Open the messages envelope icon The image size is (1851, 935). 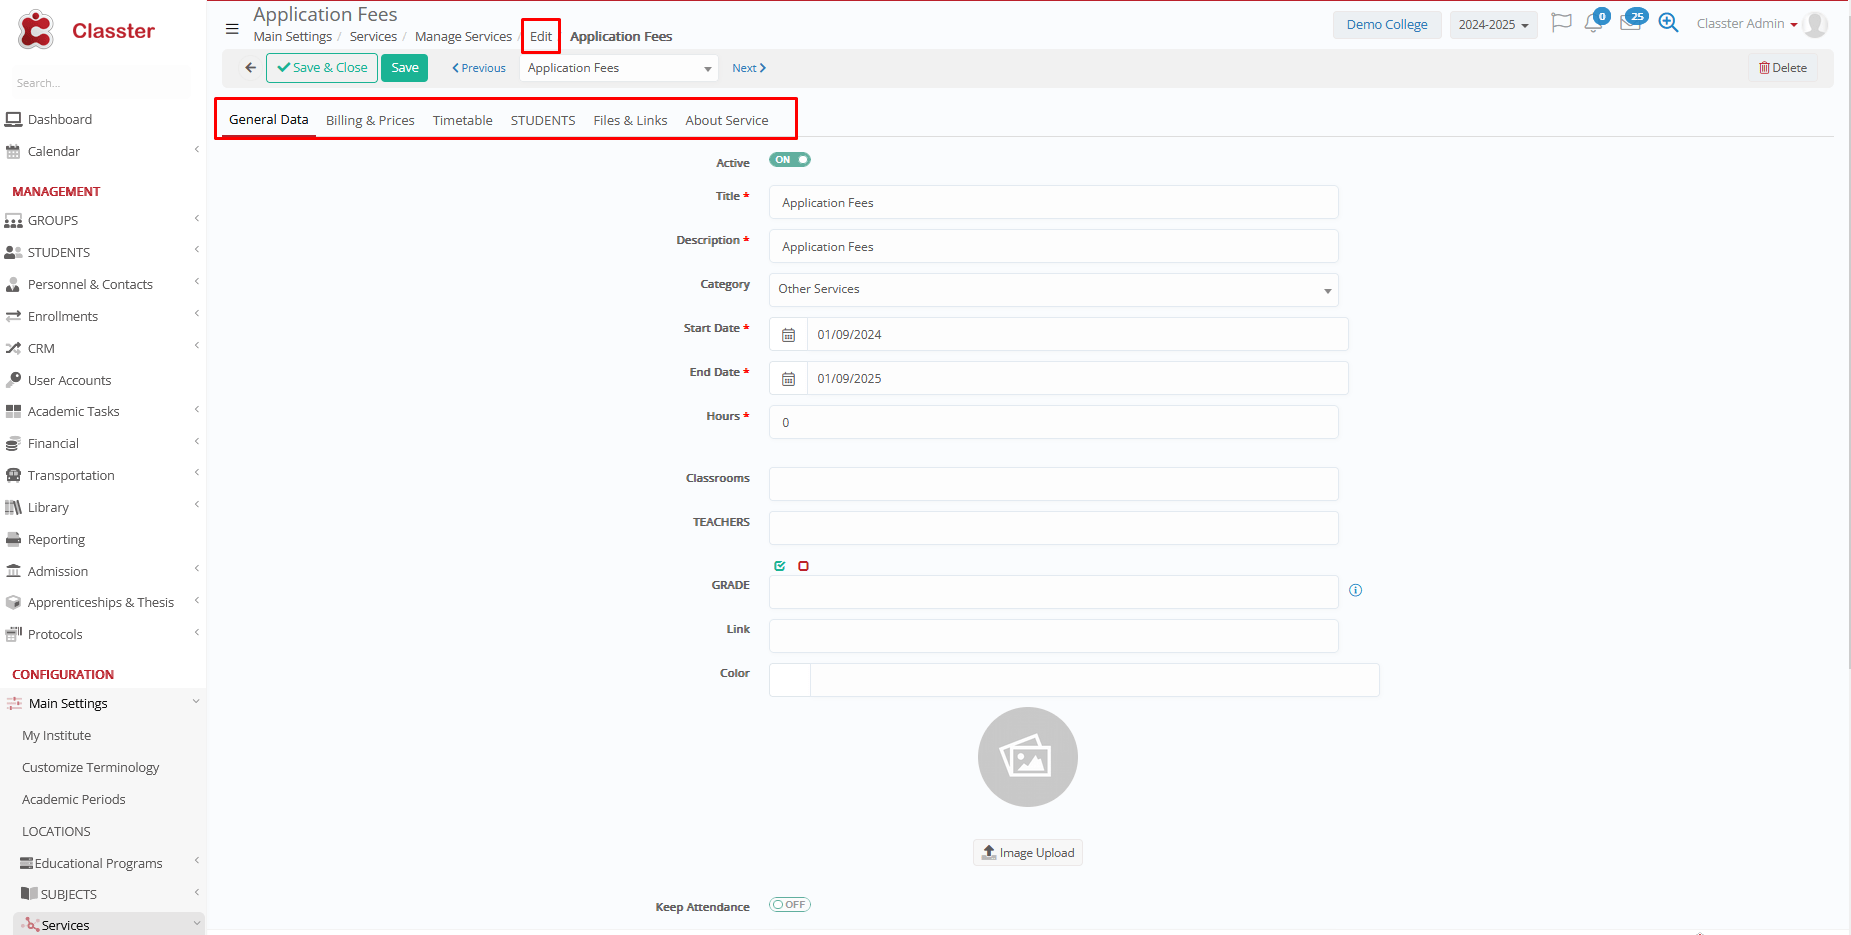point(1630,23)
